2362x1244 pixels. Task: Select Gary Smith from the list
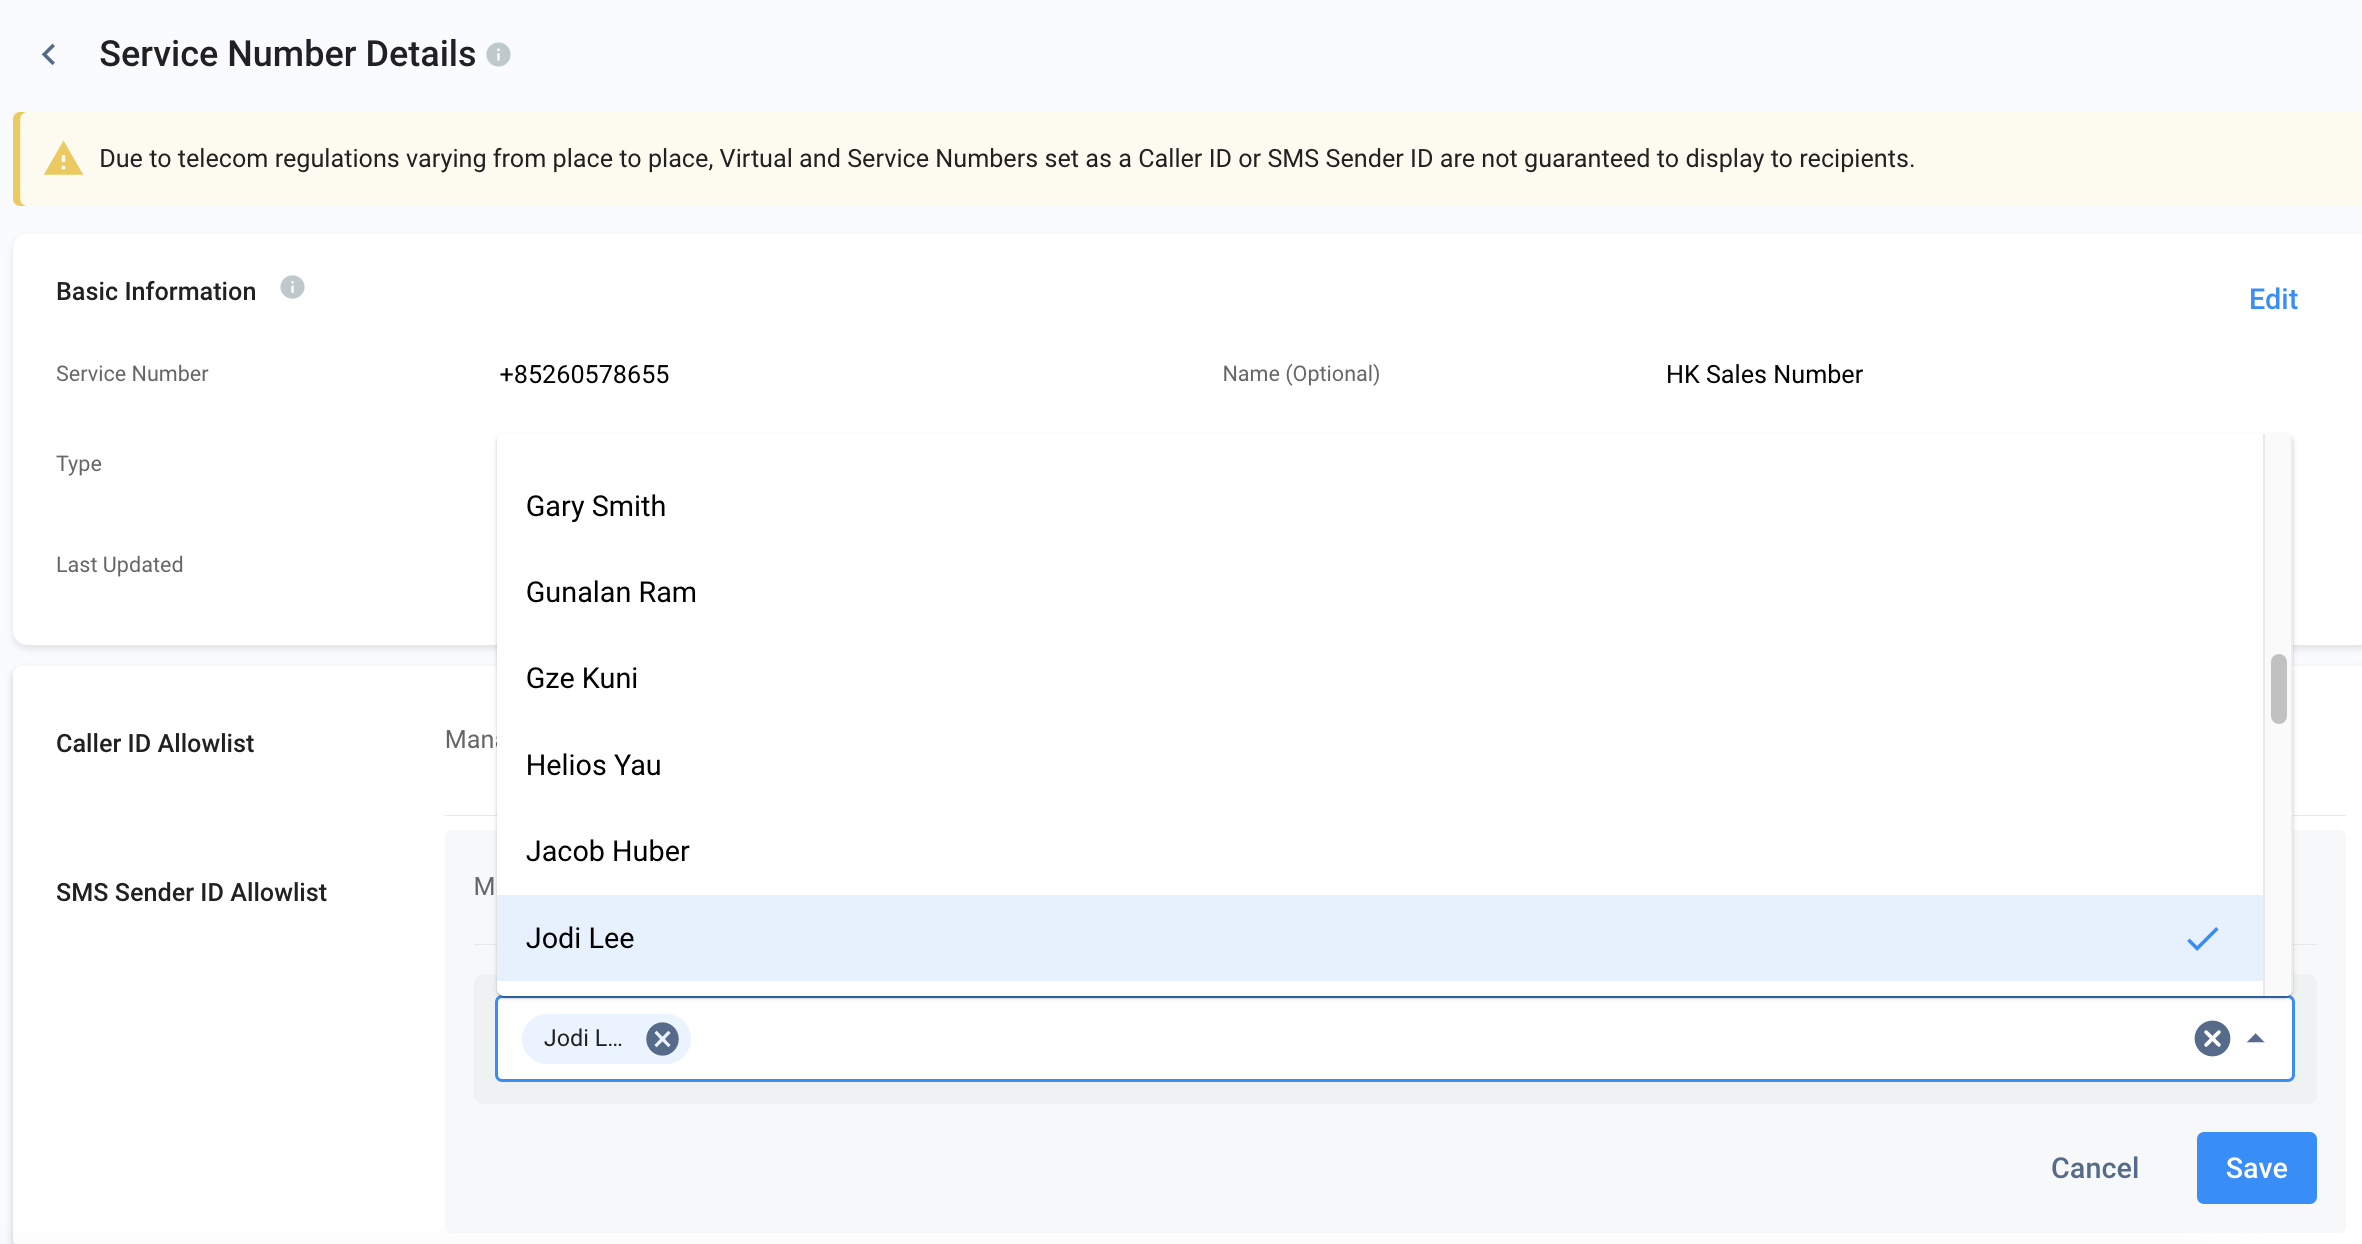1380,507
